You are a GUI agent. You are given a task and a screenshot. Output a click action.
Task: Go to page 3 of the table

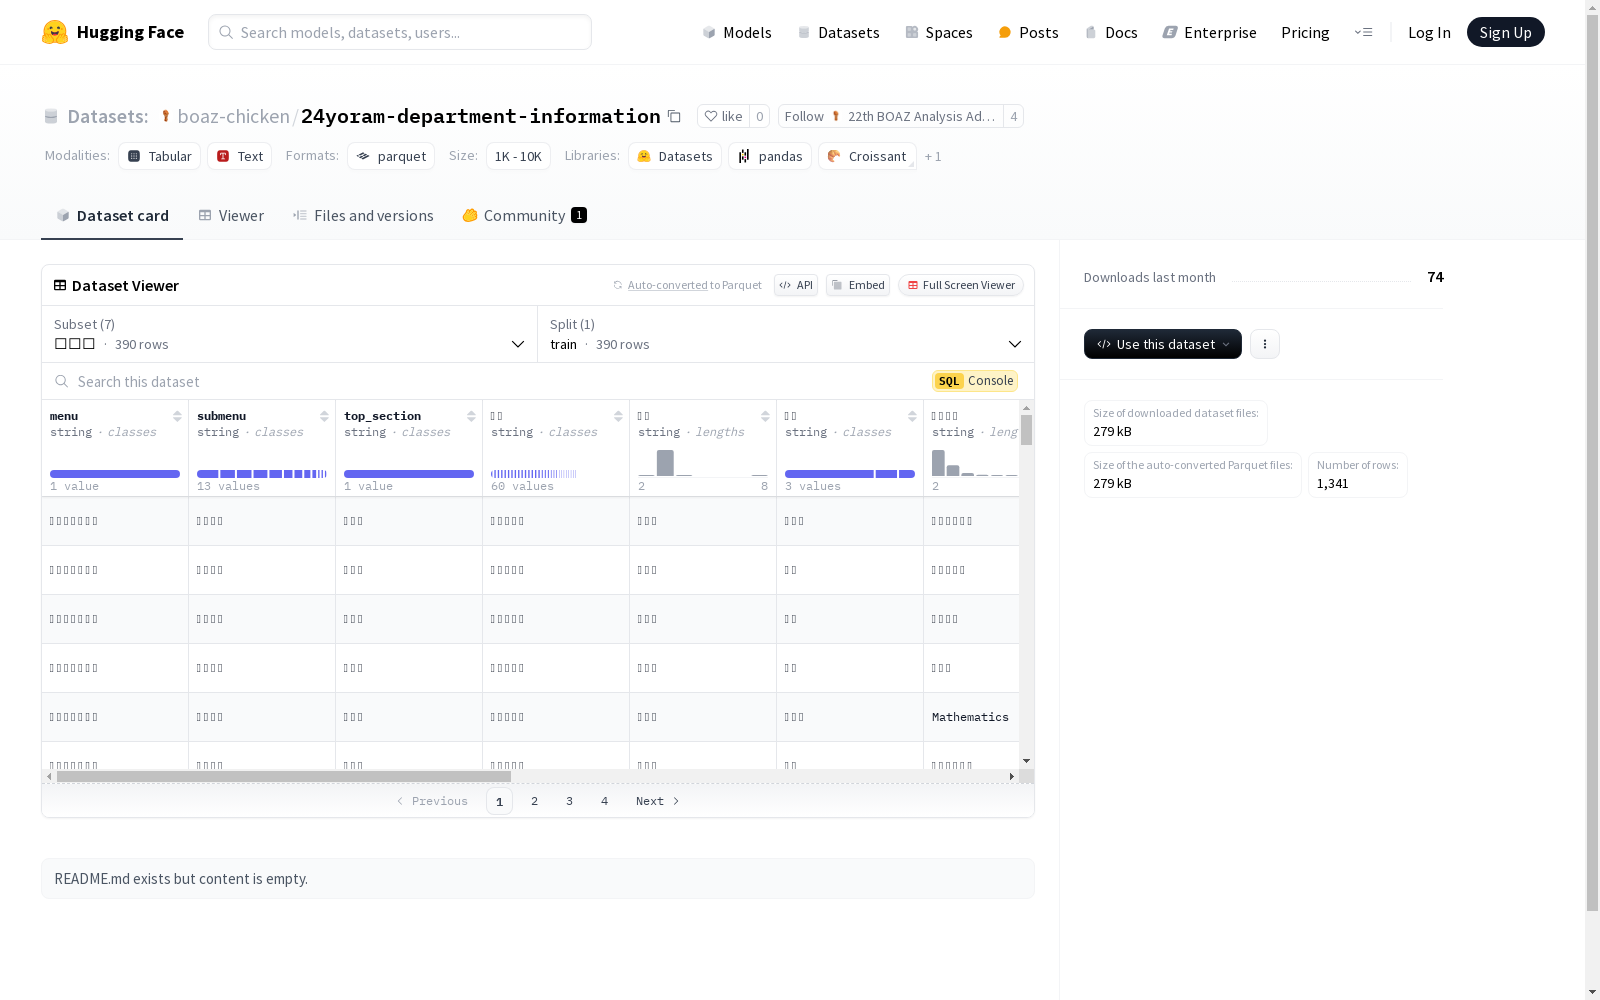[x=570, y=801]
